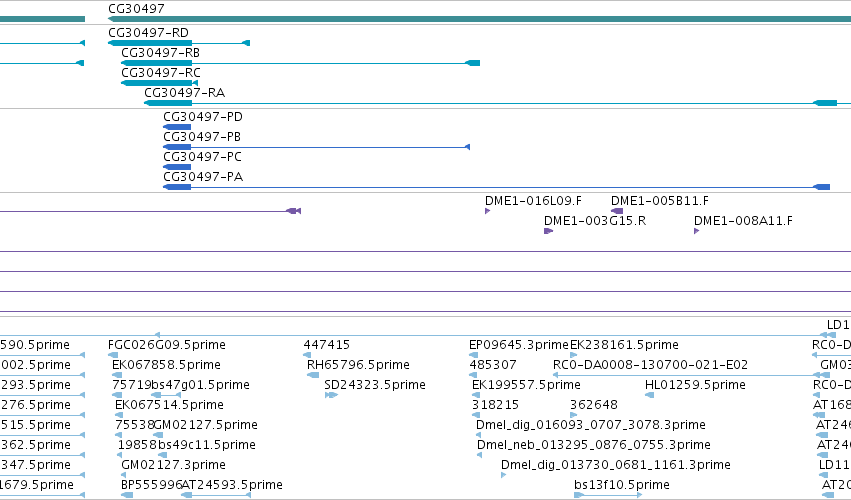Select transcript CG30497-RC label
The width and height of the screenshot is (851, 500).
(161, 73)
